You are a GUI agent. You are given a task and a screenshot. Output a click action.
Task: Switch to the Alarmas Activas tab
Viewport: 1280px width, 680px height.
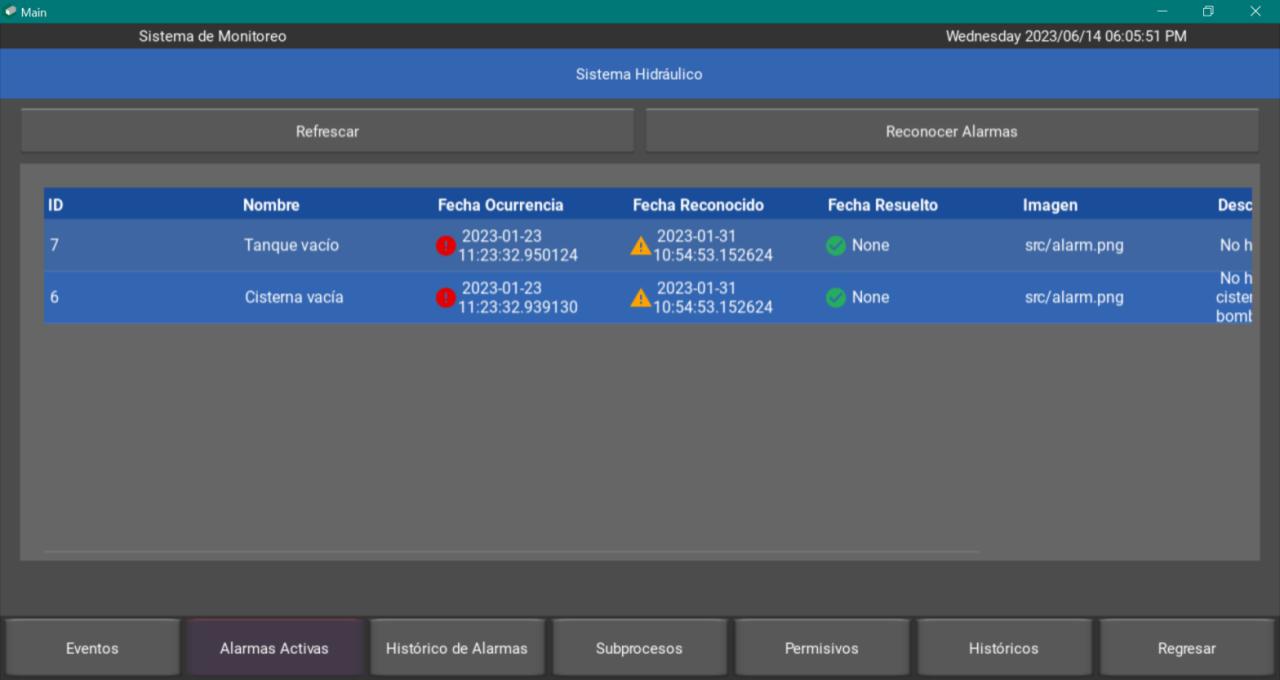274,648
